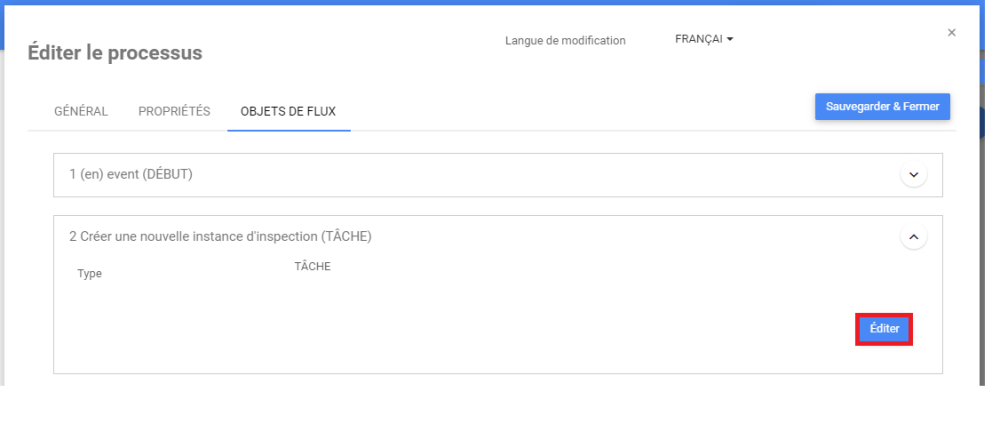
Task: Open the PROPRIÉTÉS tab
Action: click(x=174, y=111)
